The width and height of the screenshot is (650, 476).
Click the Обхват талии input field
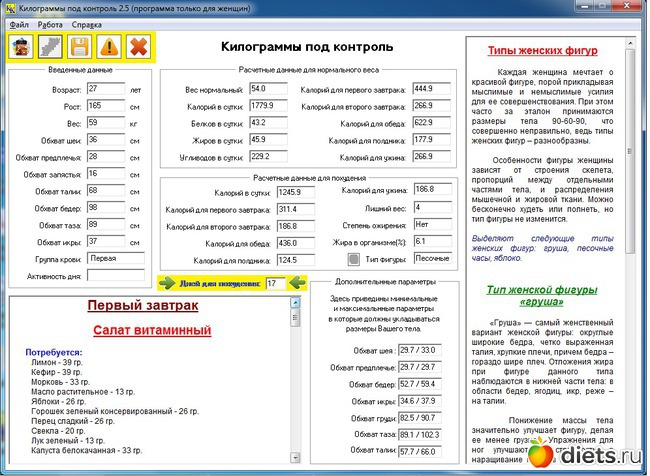tap(104, 190)
